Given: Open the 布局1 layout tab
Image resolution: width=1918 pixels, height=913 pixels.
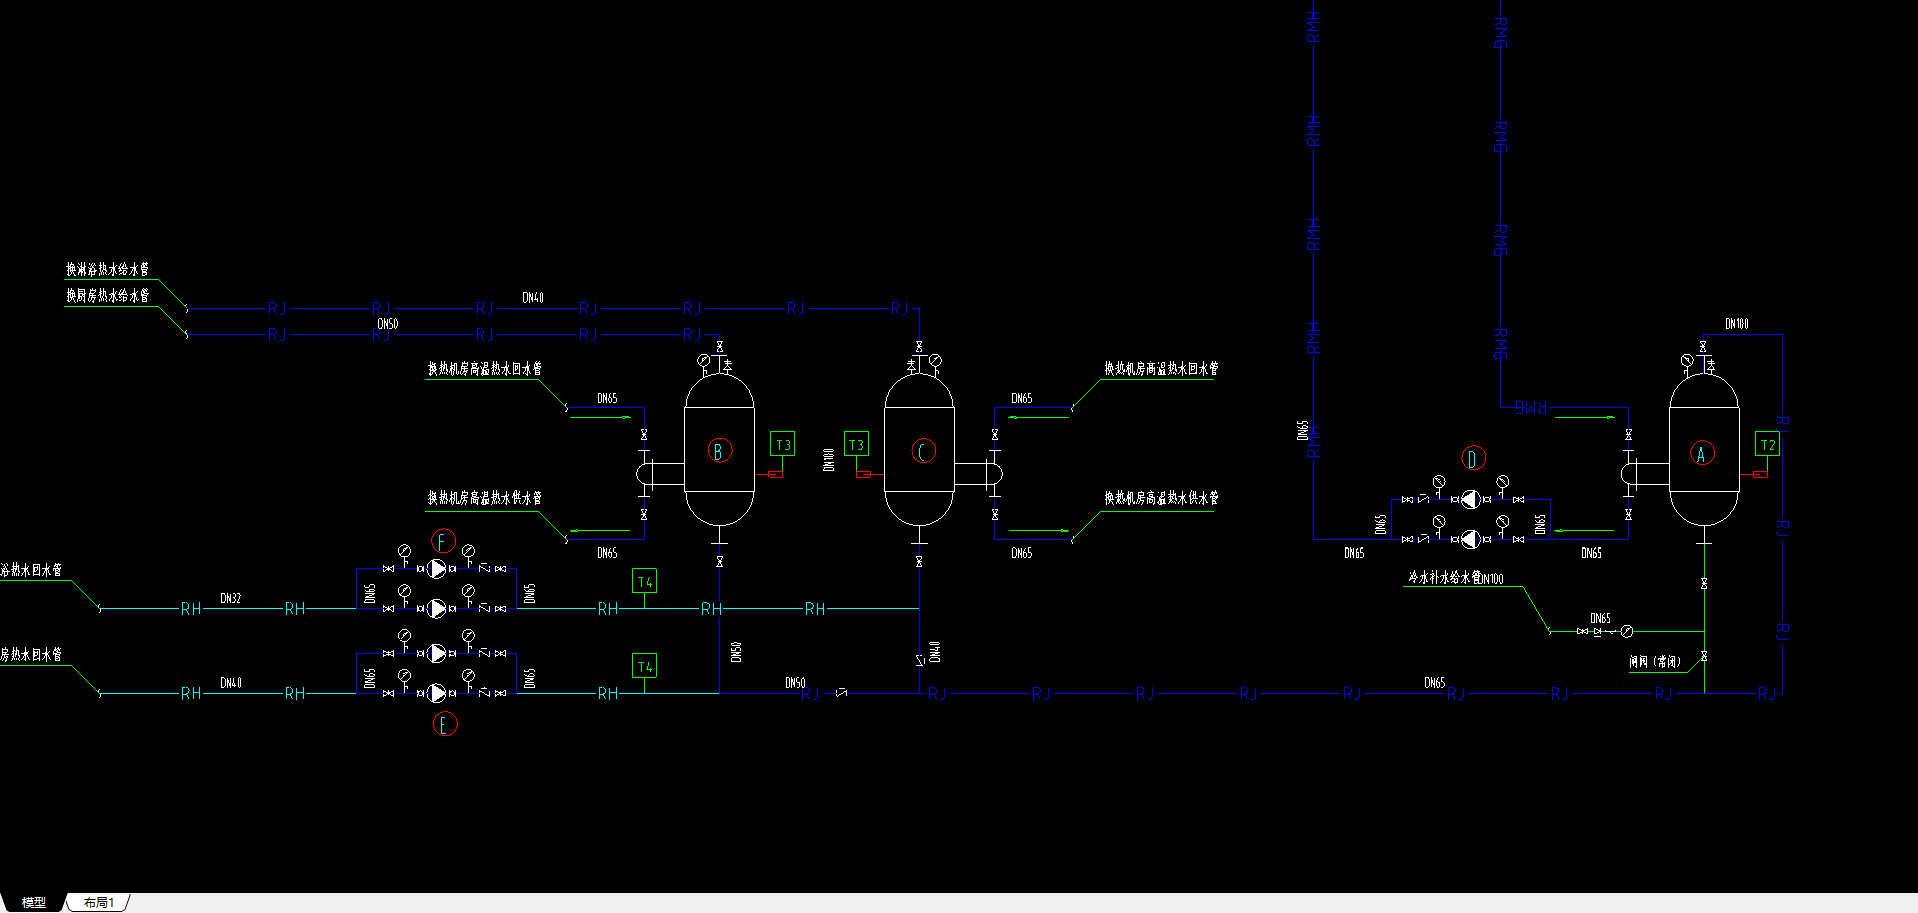Looking at the screenshot, I should 99,902.
